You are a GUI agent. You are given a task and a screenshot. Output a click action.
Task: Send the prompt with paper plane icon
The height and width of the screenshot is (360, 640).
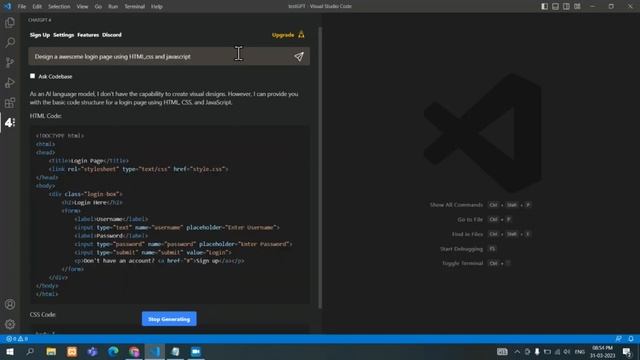click(x=299, y=56)
